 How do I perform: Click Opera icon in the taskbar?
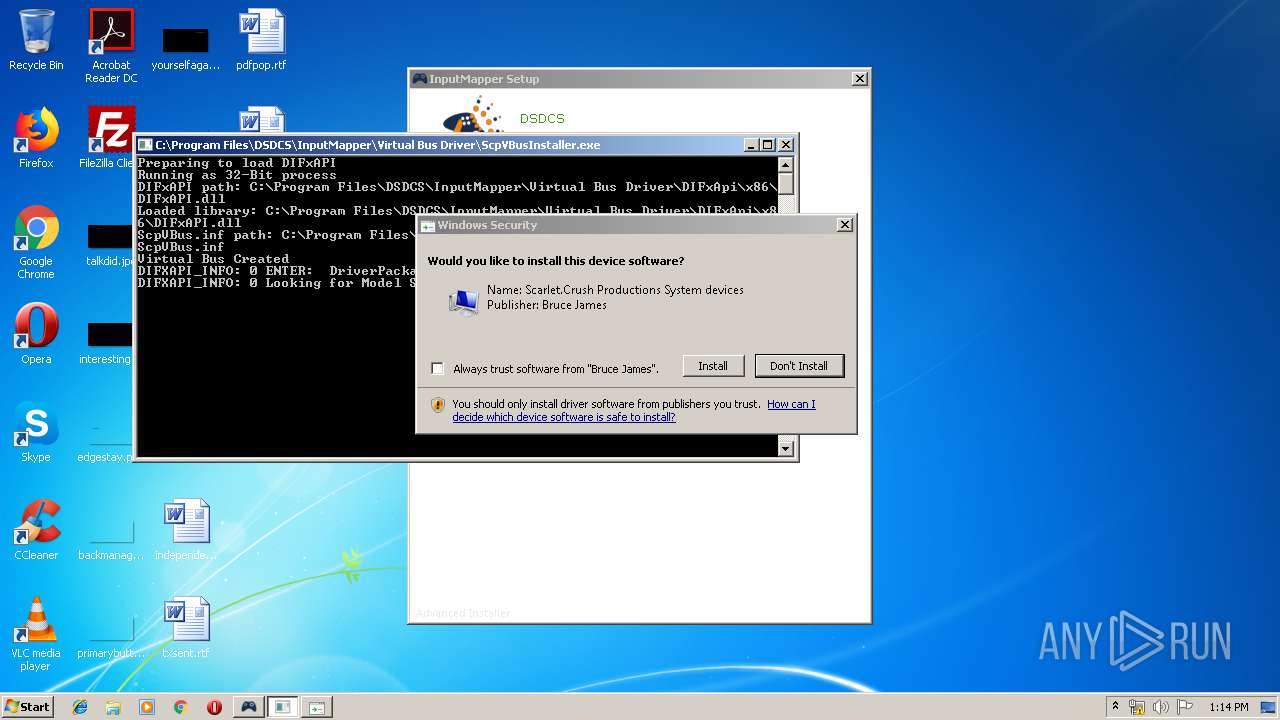[214, 707]
